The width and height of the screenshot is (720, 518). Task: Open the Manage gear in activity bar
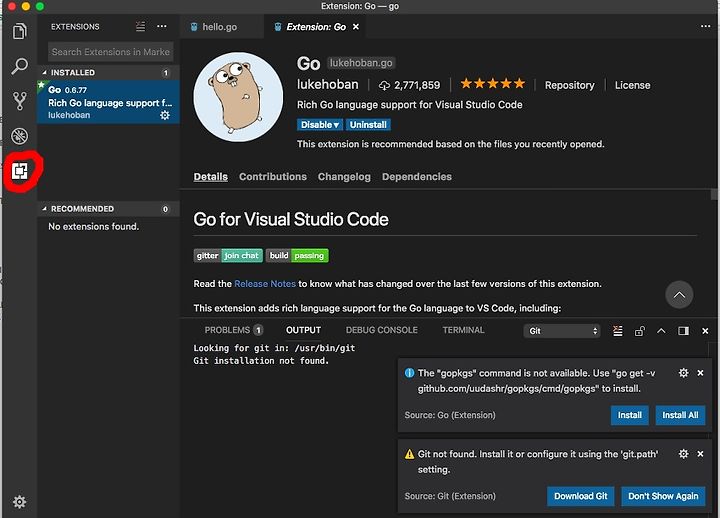click(19, 501)
